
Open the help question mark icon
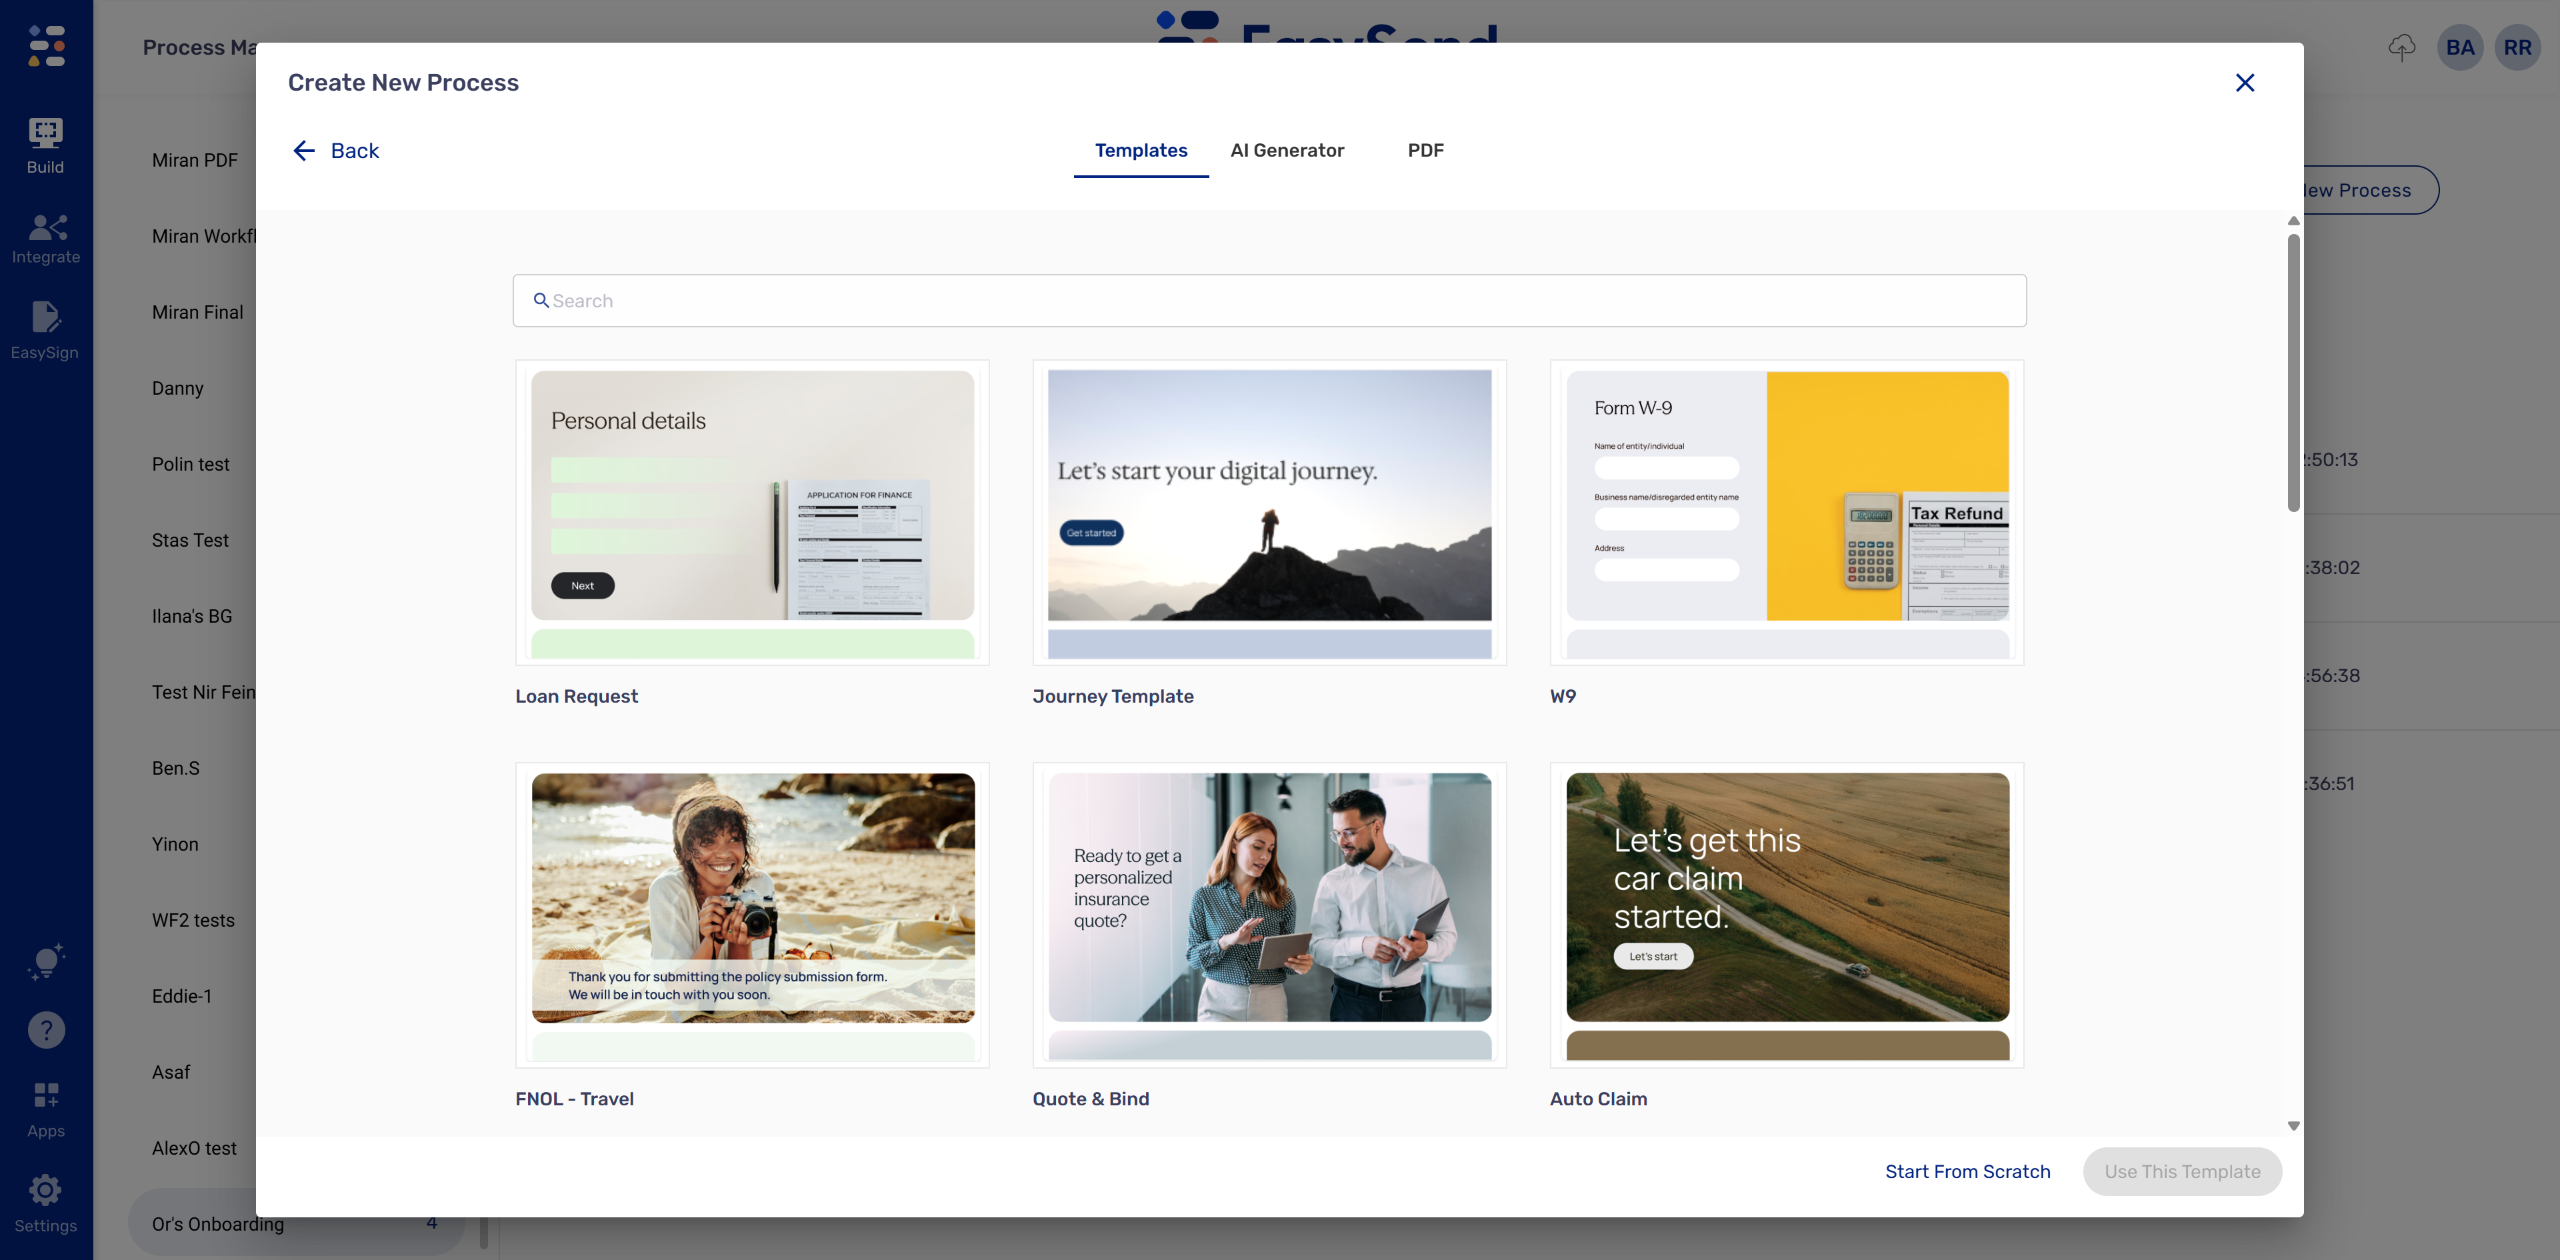[46, 1030]
